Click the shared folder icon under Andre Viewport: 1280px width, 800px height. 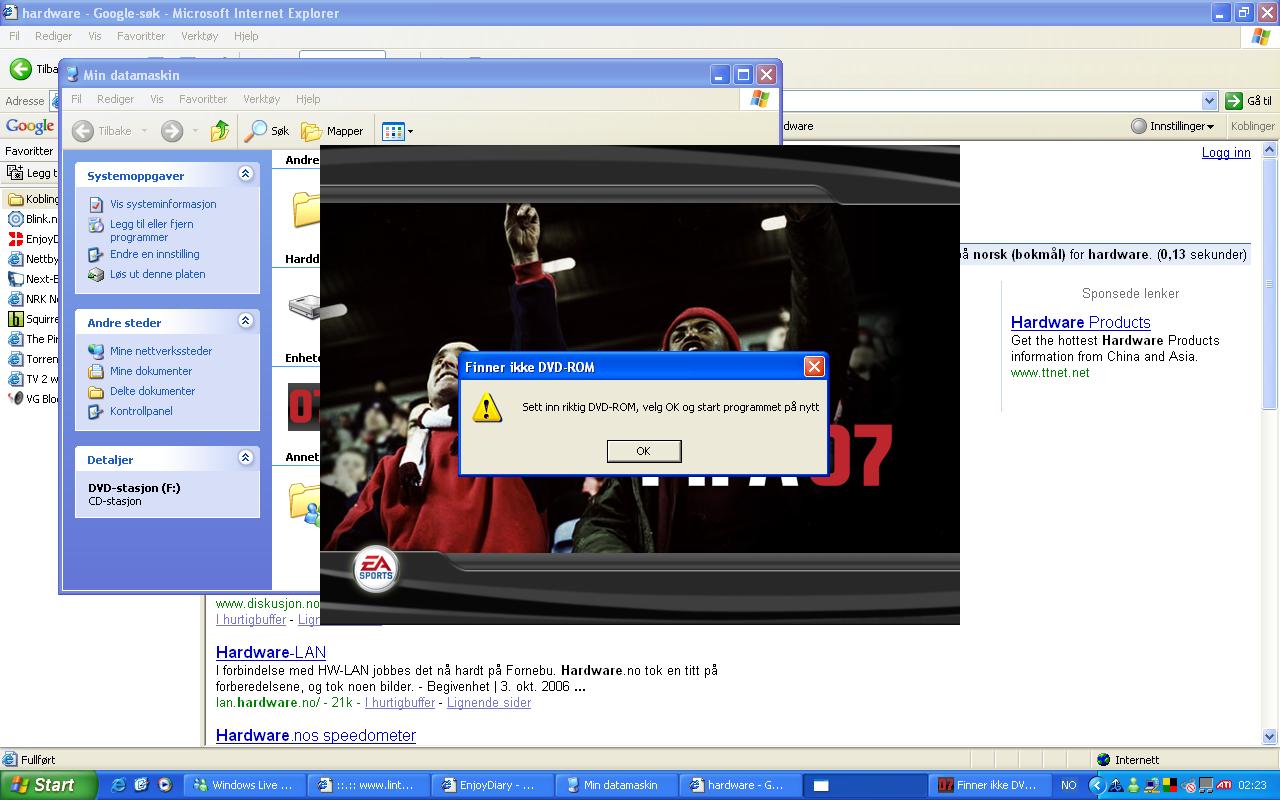(x=305, y=502)
